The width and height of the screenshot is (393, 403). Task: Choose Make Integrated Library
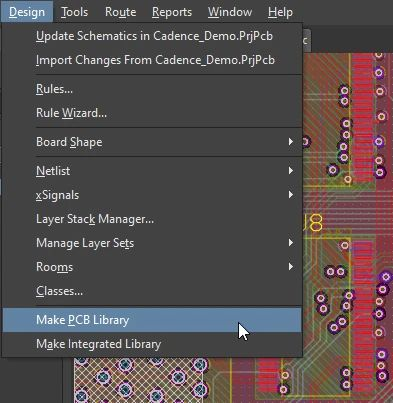click(152, 344)
